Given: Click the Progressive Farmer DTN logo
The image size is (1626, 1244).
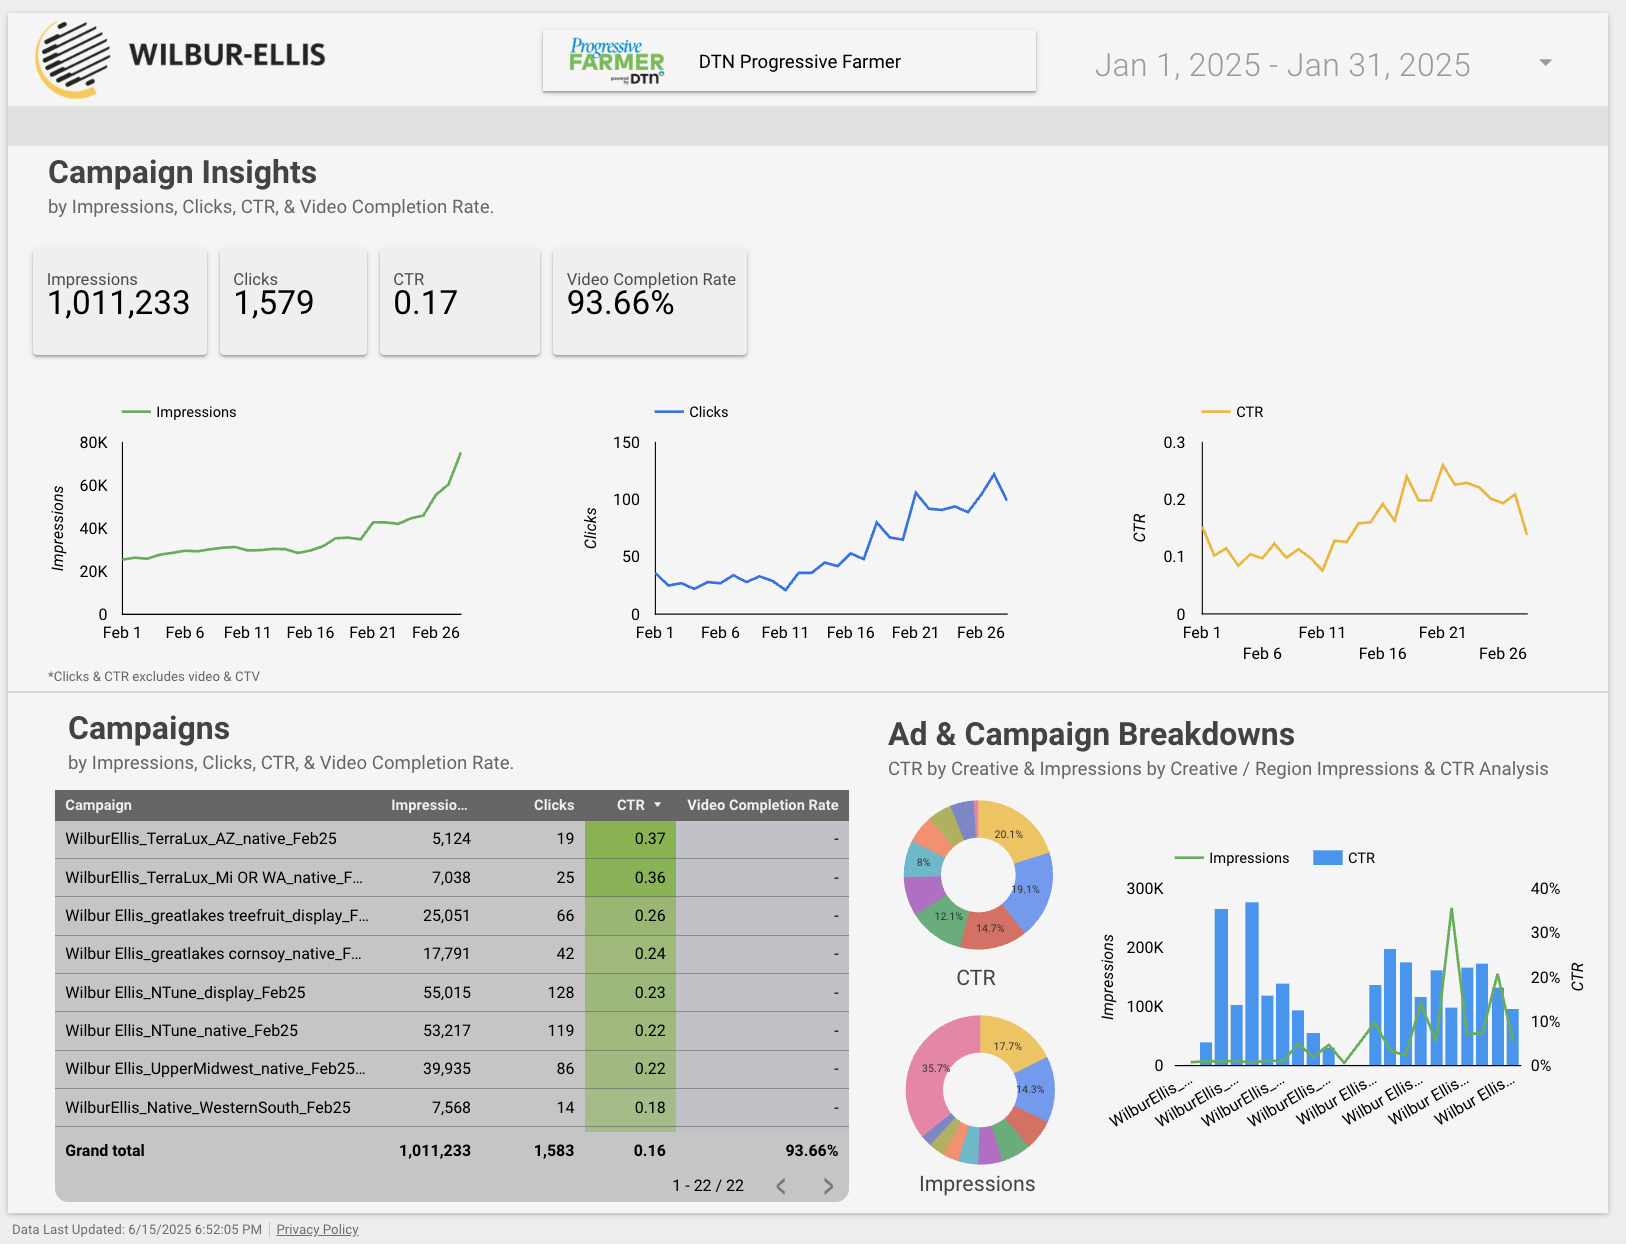Looking at the screenshot, I should pyautogui.click(x=617, y=61).
